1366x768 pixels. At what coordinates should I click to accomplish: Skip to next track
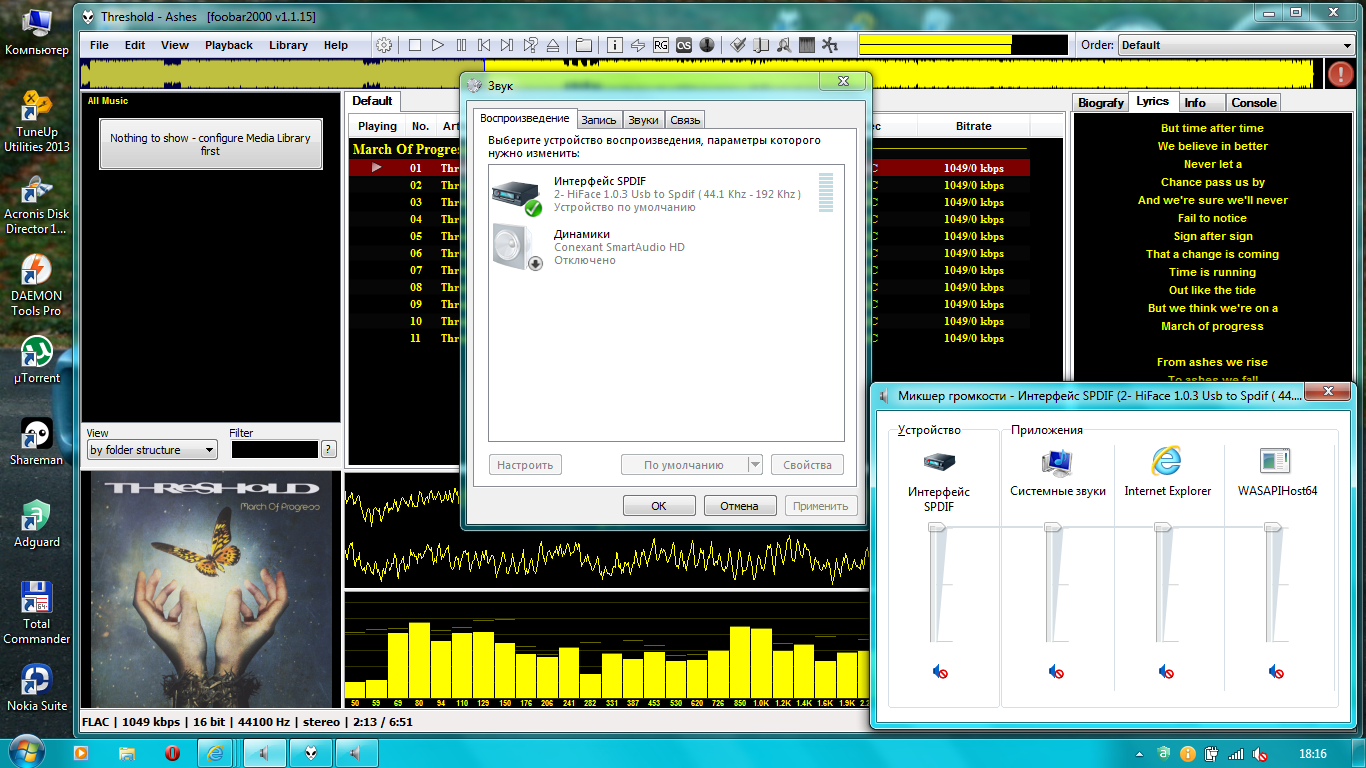[x=507, y=45]
